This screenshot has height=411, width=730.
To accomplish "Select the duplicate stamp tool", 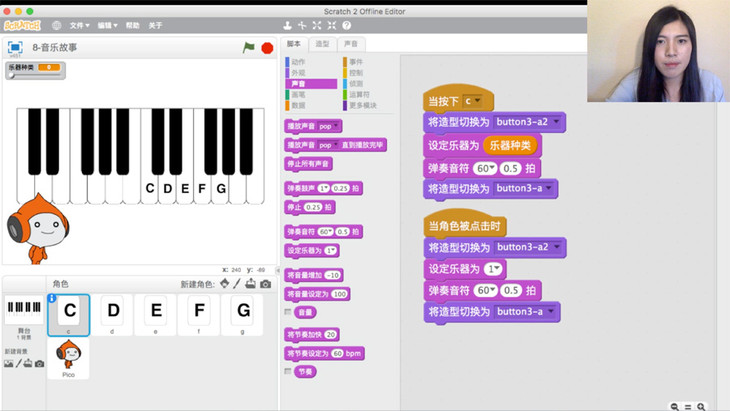I will point(287,26).
